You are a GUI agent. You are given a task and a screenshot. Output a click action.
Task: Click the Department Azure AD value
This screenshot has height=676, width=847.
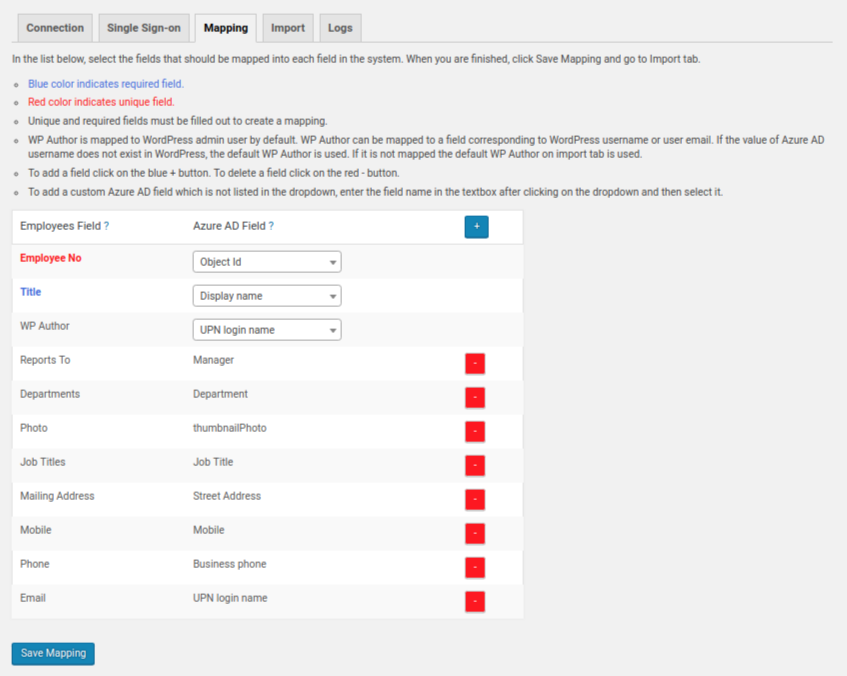pos(220,394)
